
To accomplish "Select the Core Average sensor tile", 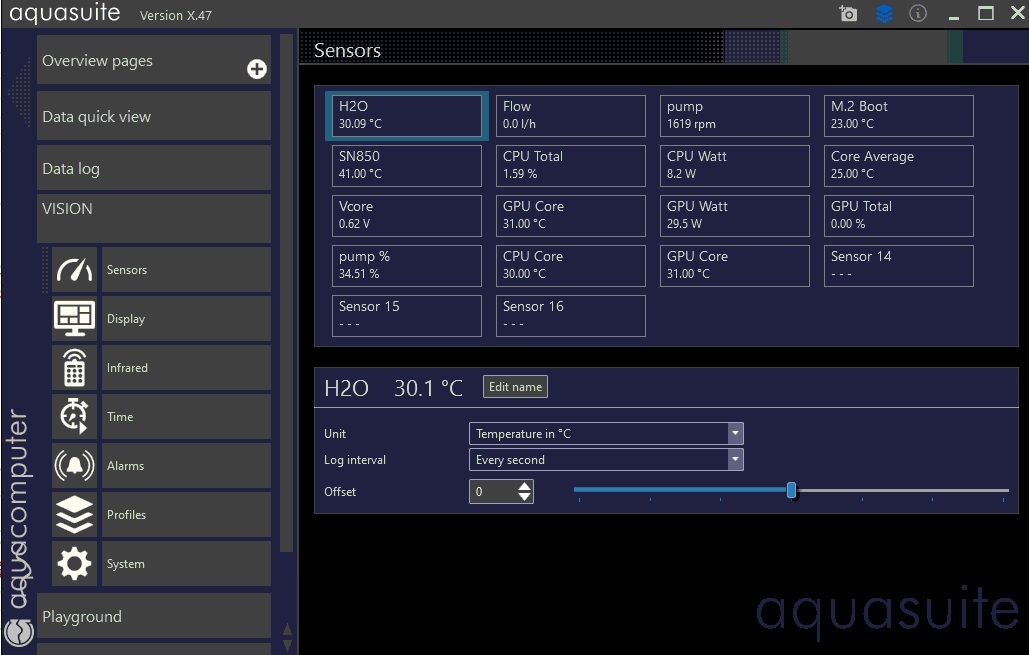I will (x=898, y=165).
